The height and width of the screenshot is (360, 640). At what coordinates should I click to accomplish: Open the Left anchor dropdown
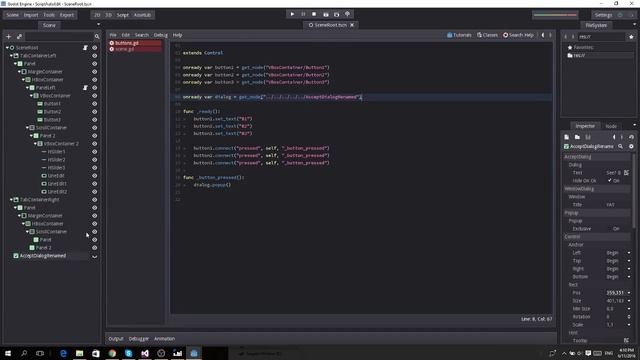[x=629, y=253]
